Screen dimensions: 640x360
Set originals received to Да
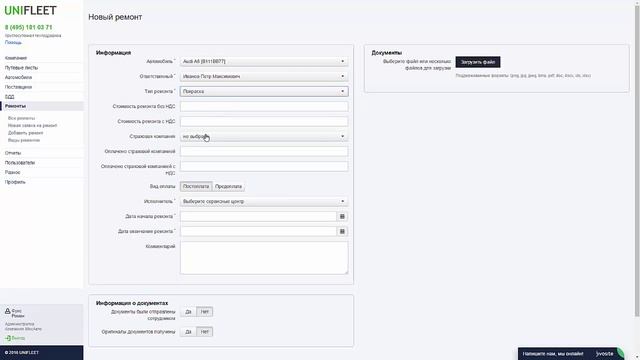click(x=188, y=332)
